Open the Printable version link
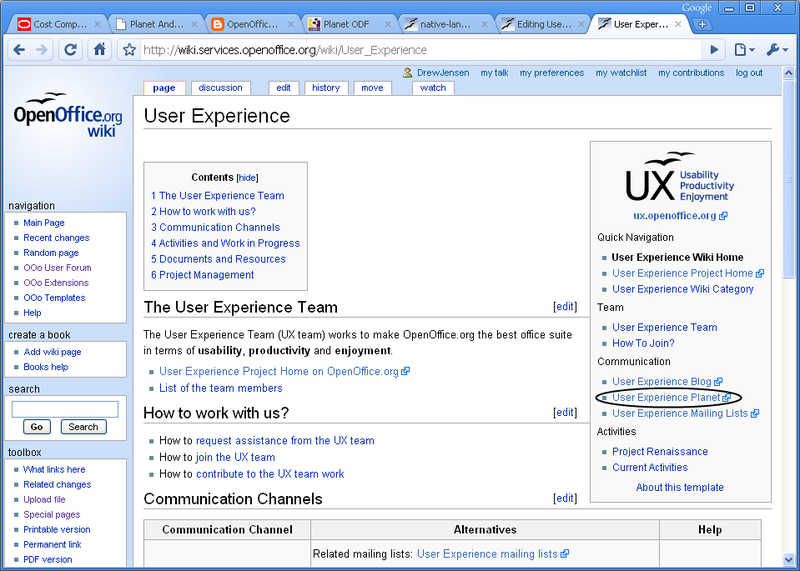800x571 pixels. coord(57,530)
